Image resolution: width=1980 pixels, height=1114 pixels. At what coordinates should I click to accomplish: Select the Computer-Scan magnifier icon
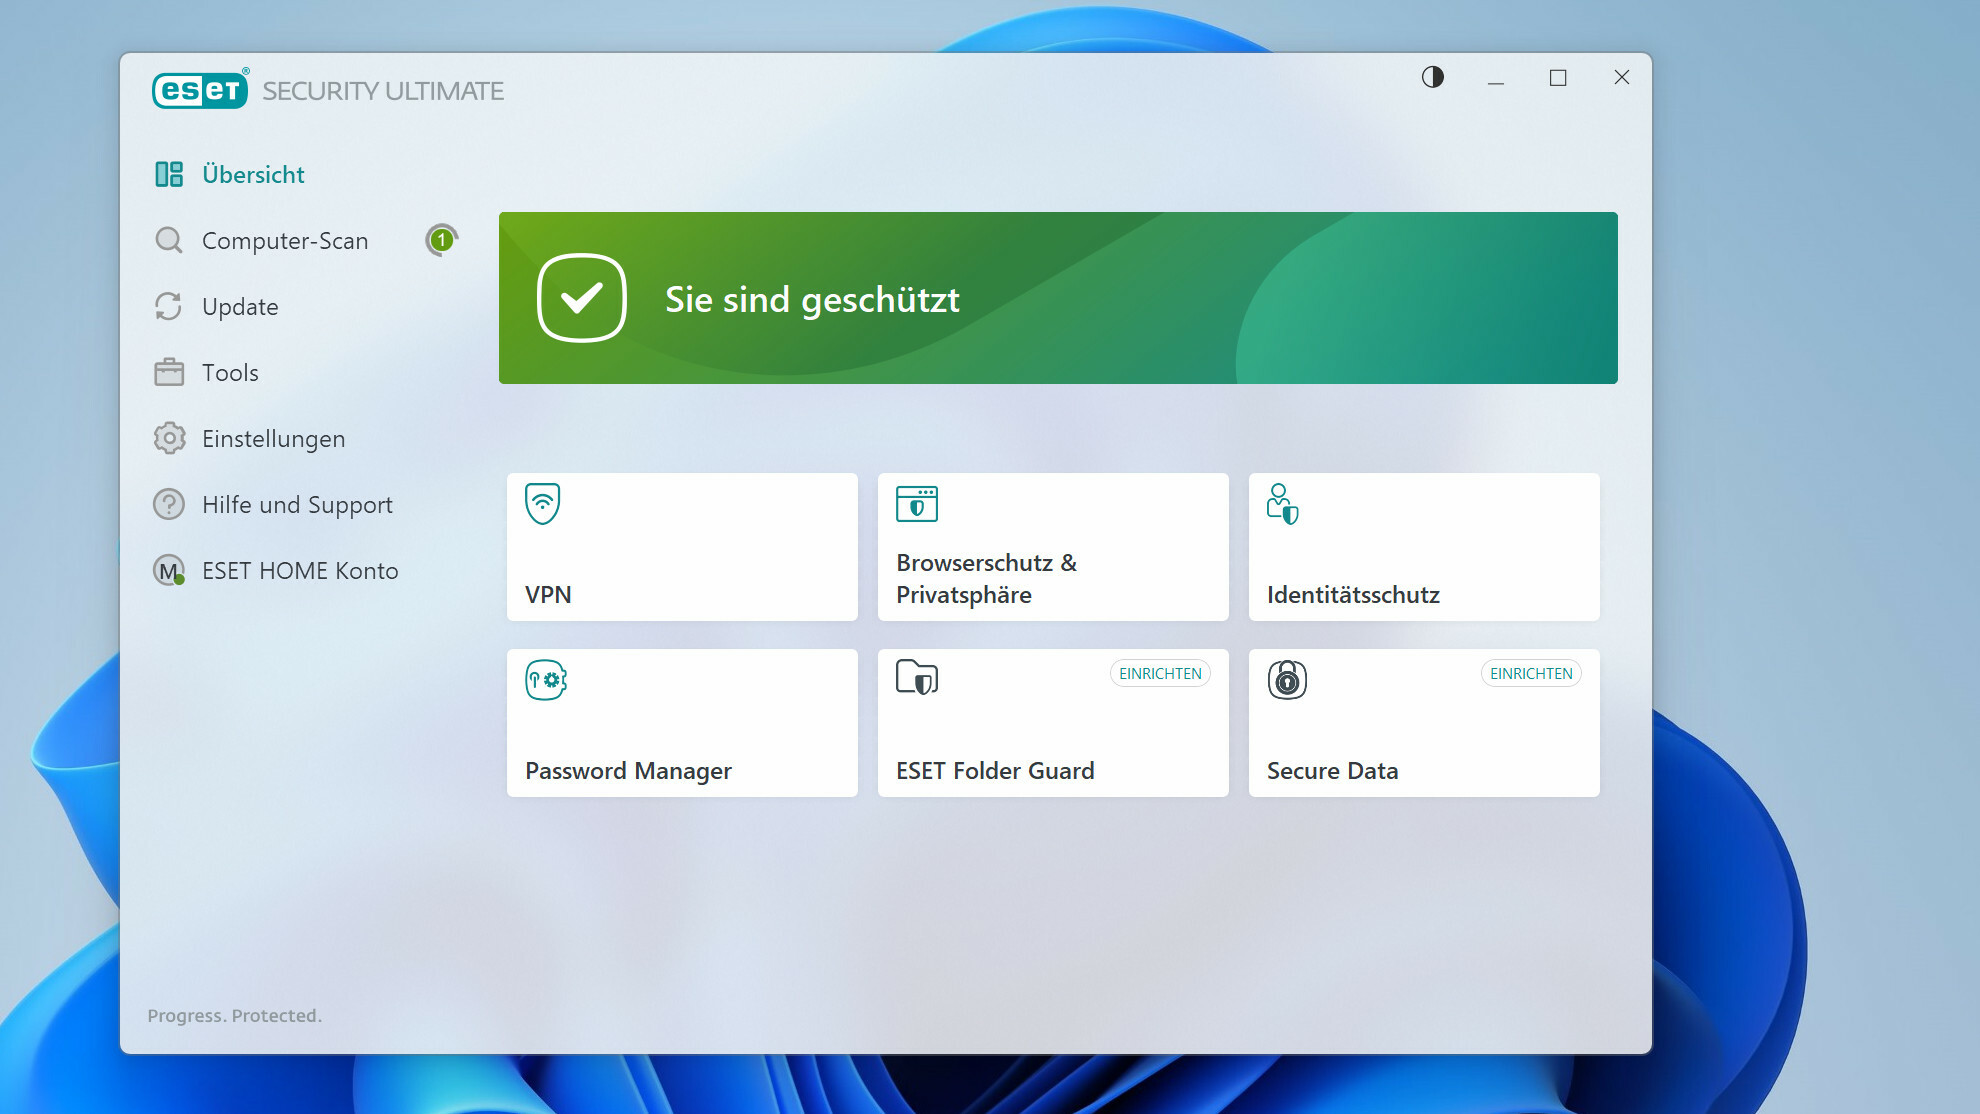168,240
